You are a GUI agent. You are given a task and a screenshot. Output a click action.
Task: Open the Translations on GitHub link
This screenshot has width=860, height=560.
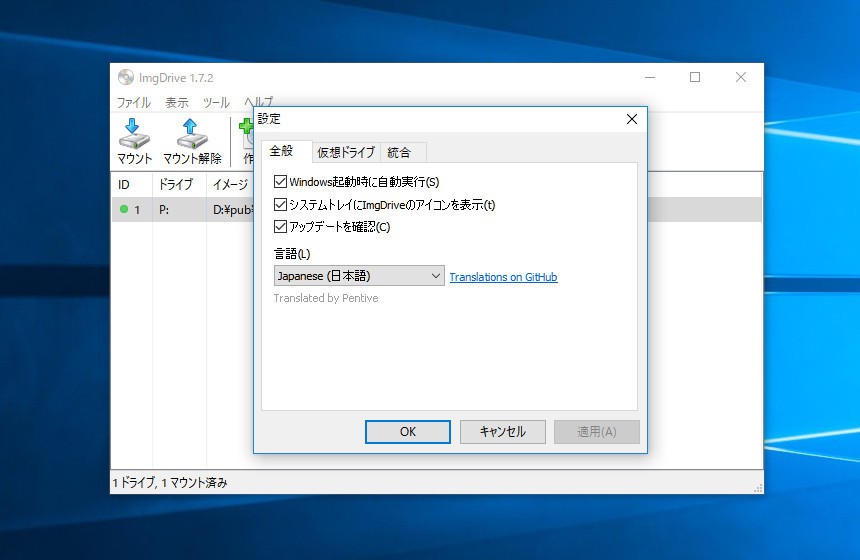(503, 277)
